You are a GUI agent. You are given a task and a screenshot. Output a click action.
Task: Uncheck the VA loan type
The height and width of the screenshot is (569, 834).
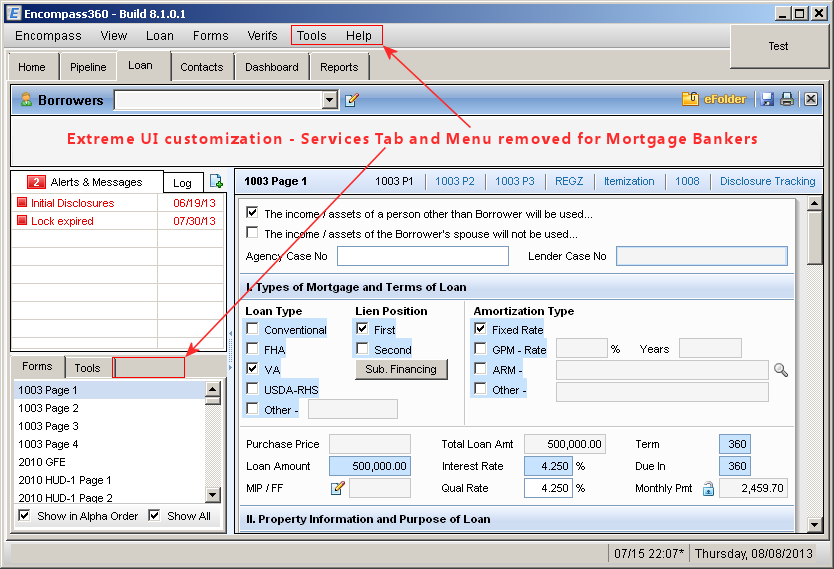(x=252, y=369)
